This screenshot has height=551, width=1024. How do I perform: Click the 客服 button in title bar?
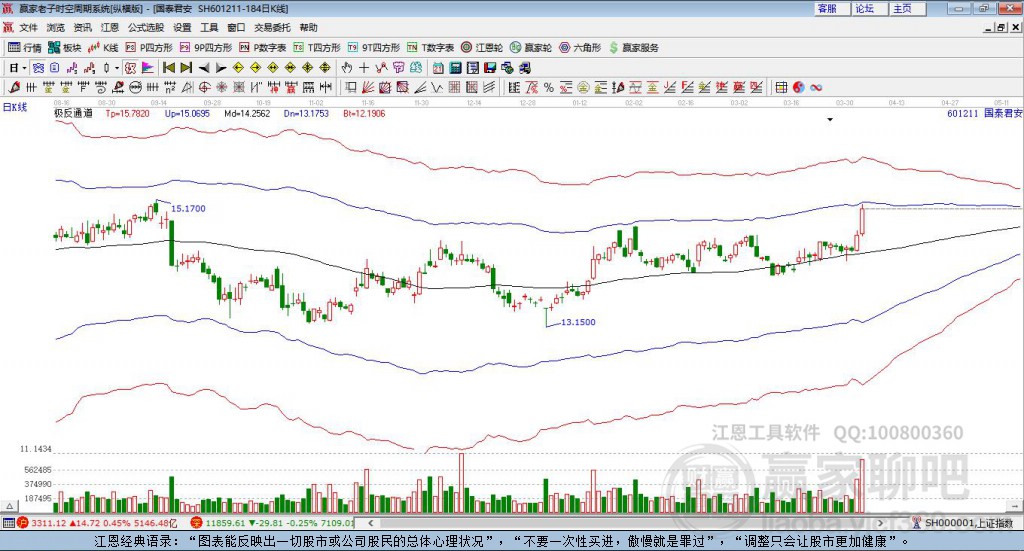pyautogui.click(x=831, y=8)
